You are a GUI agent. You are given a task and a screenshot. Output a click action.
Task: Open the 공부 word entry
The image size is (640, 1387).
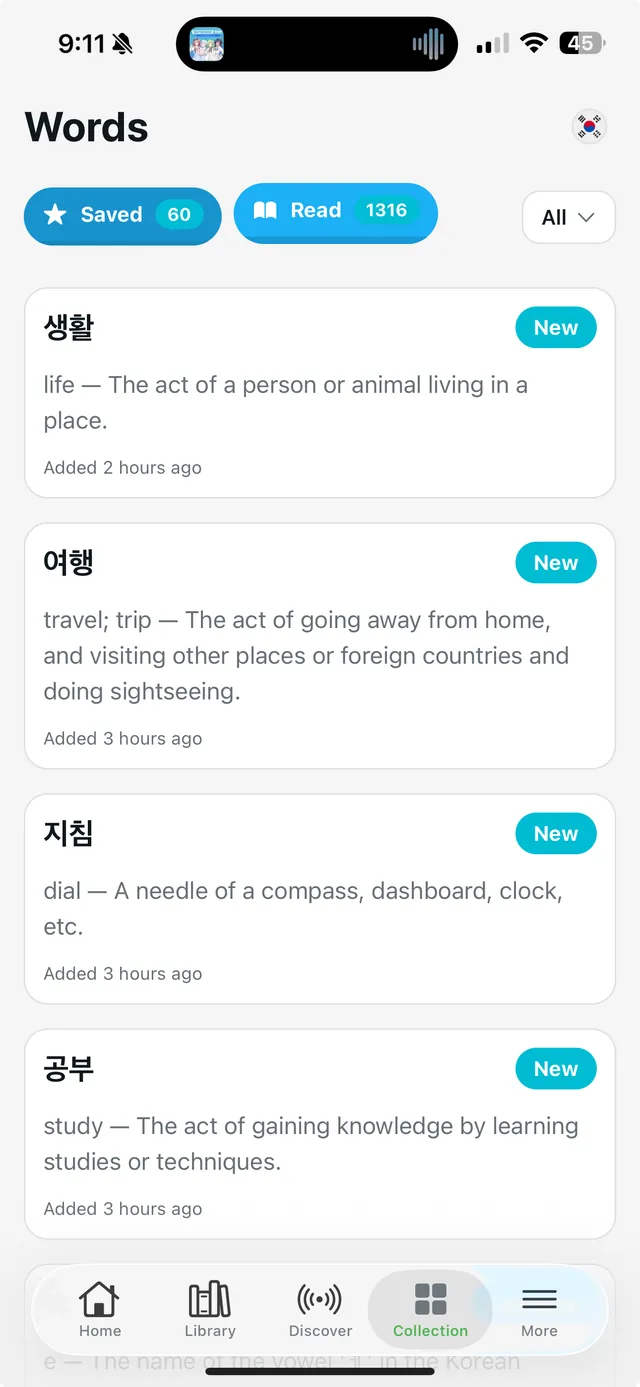coord(320,1133)
